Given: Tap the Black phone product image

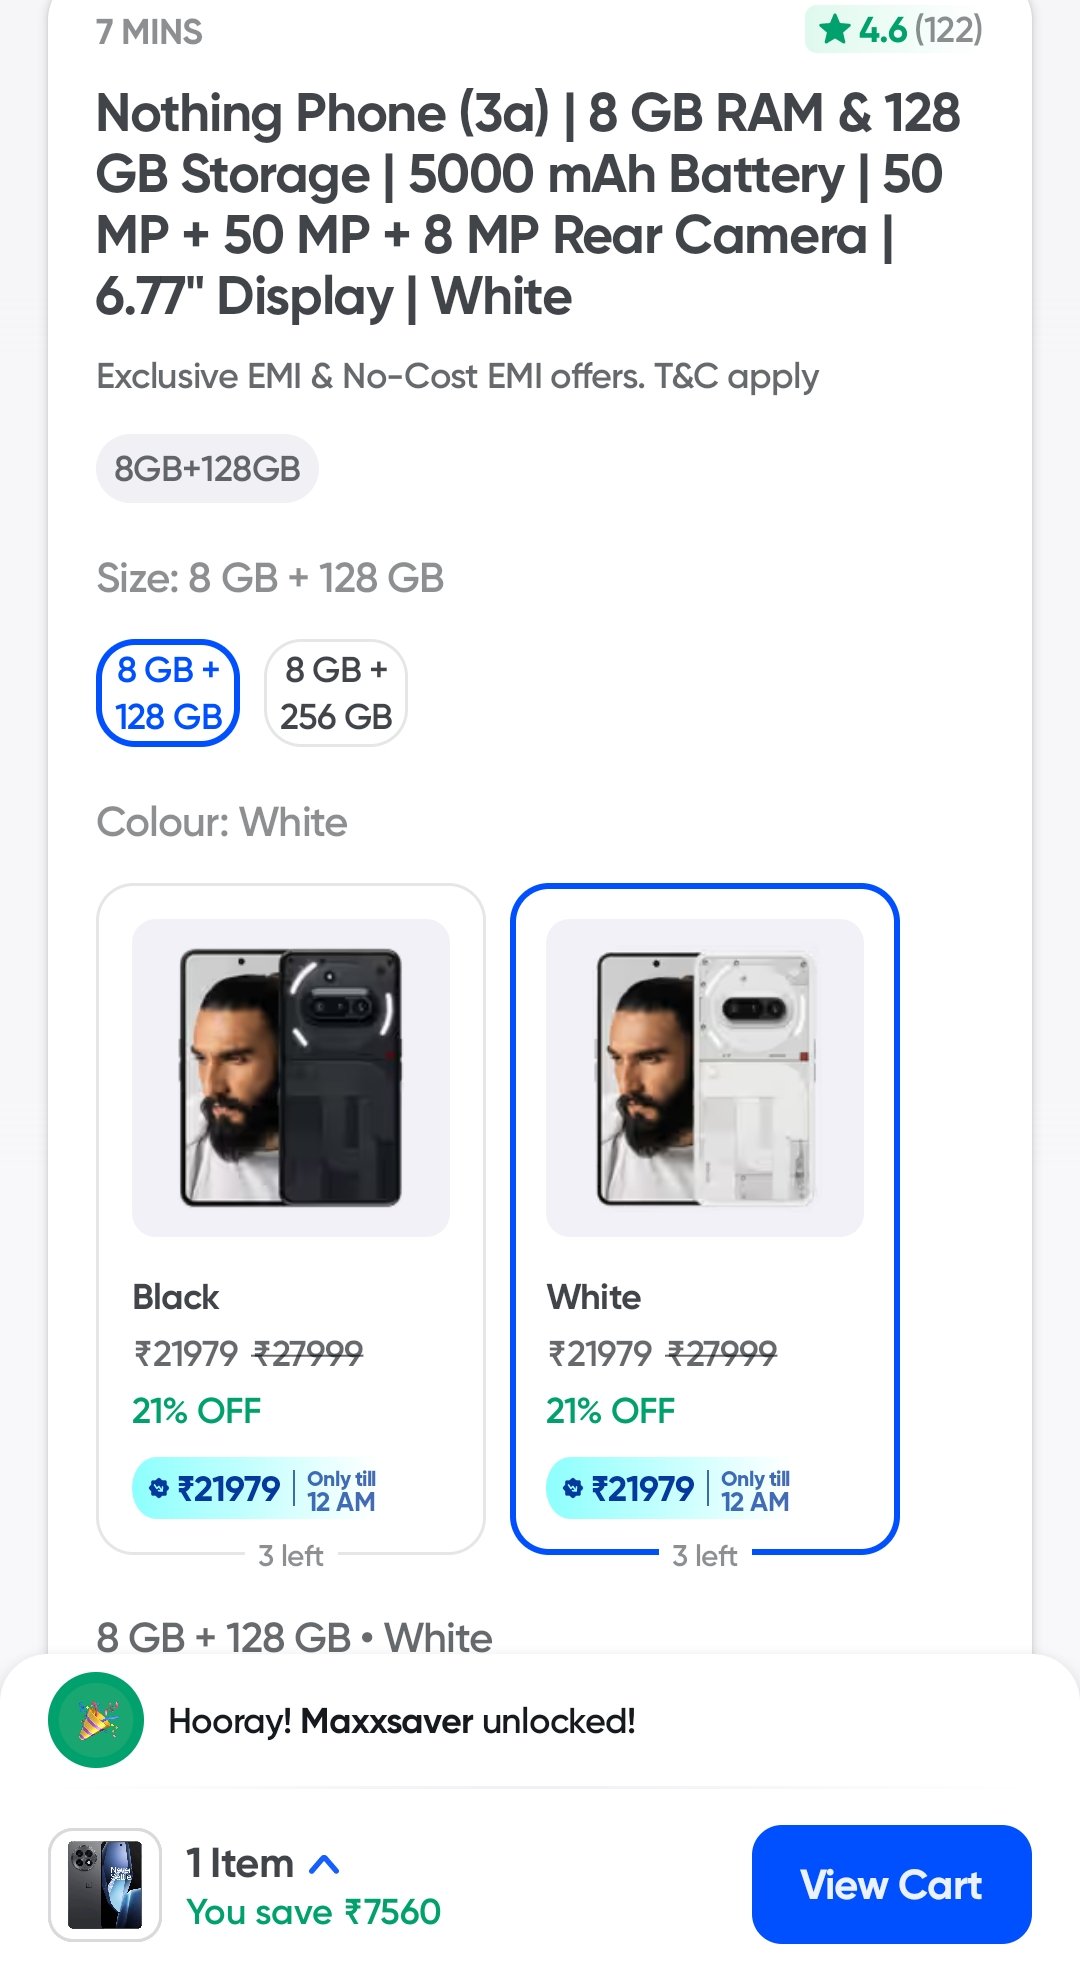Looking at the screenshot, I should 291,1077.
